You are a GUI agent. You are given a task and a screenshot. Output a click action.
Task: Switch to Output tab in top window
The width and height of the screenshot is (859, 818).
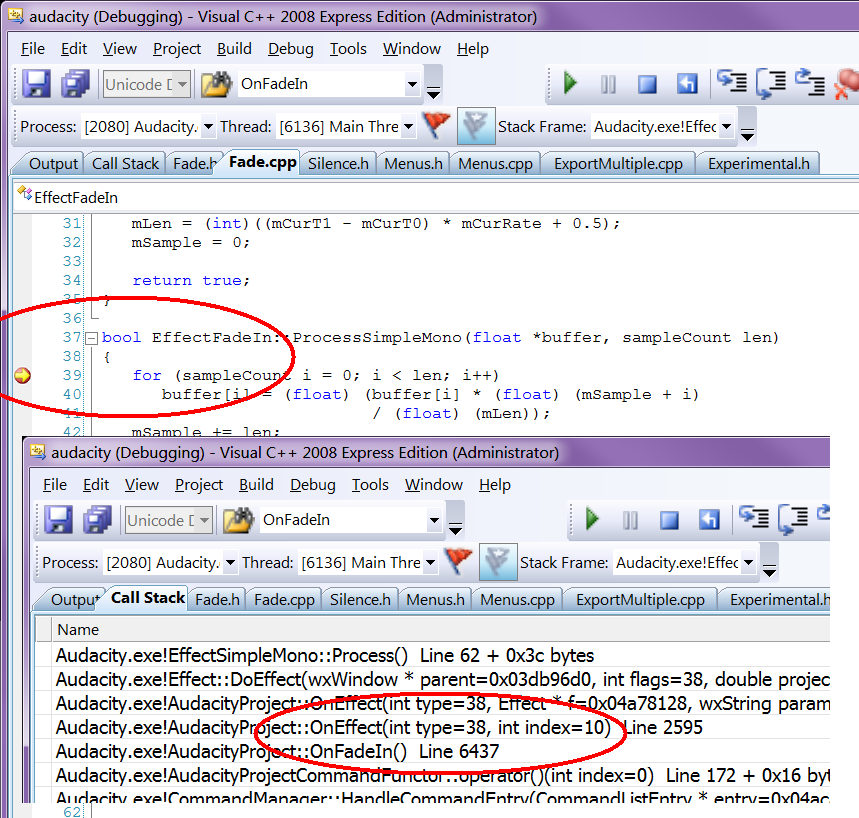[x=53, y=163]
